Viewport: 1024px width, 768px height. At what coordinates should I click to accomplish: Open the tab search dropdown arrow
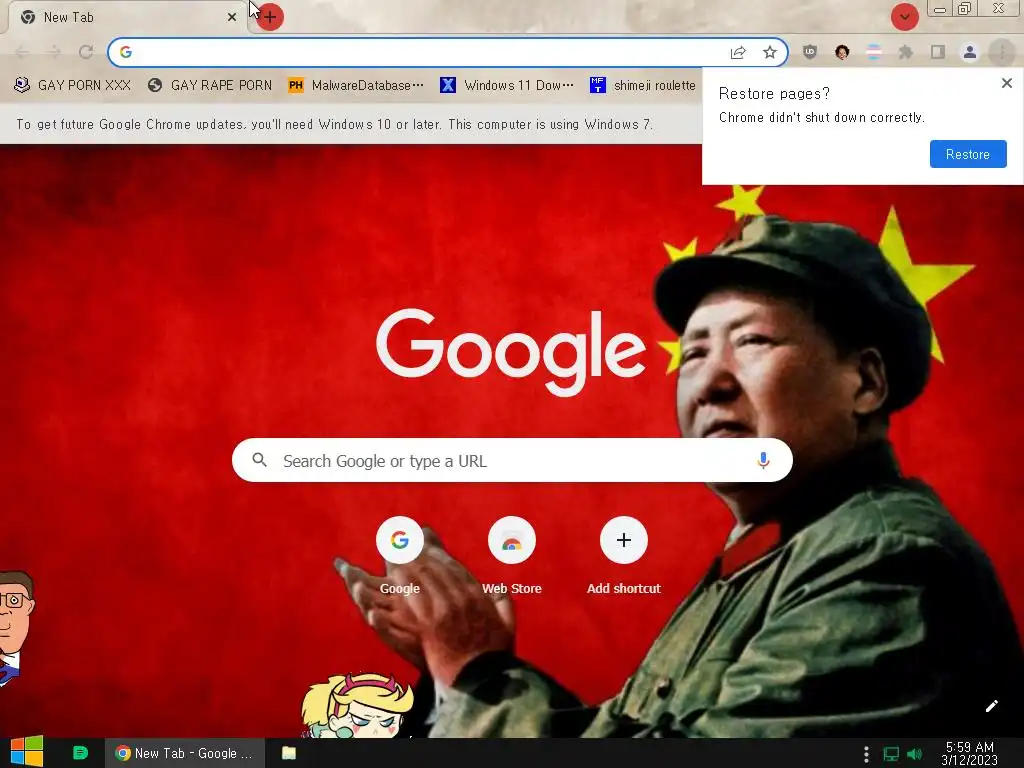[x=904, y=17]
